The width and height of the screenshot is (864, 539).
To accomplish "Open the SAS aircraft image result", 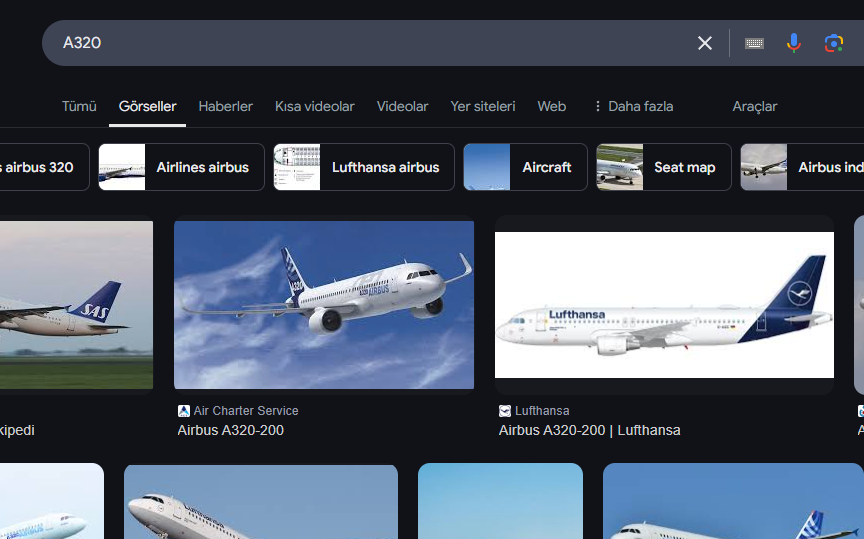I will point(77,305).
